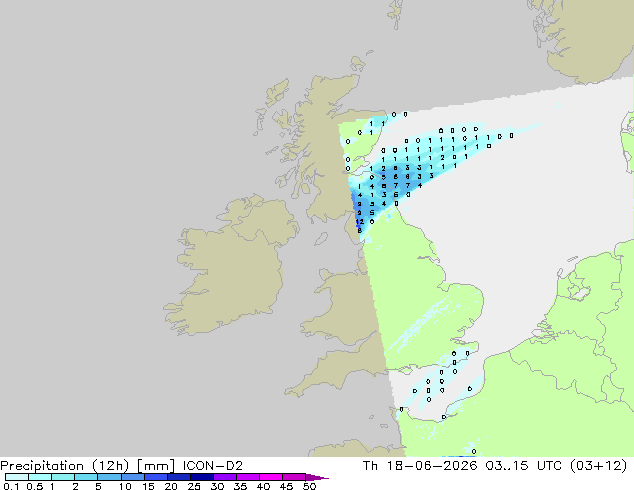The image size is (634, 490).
Task: Click the 0.1–0.5 mm legend color swatch
Action: [17, 477]
